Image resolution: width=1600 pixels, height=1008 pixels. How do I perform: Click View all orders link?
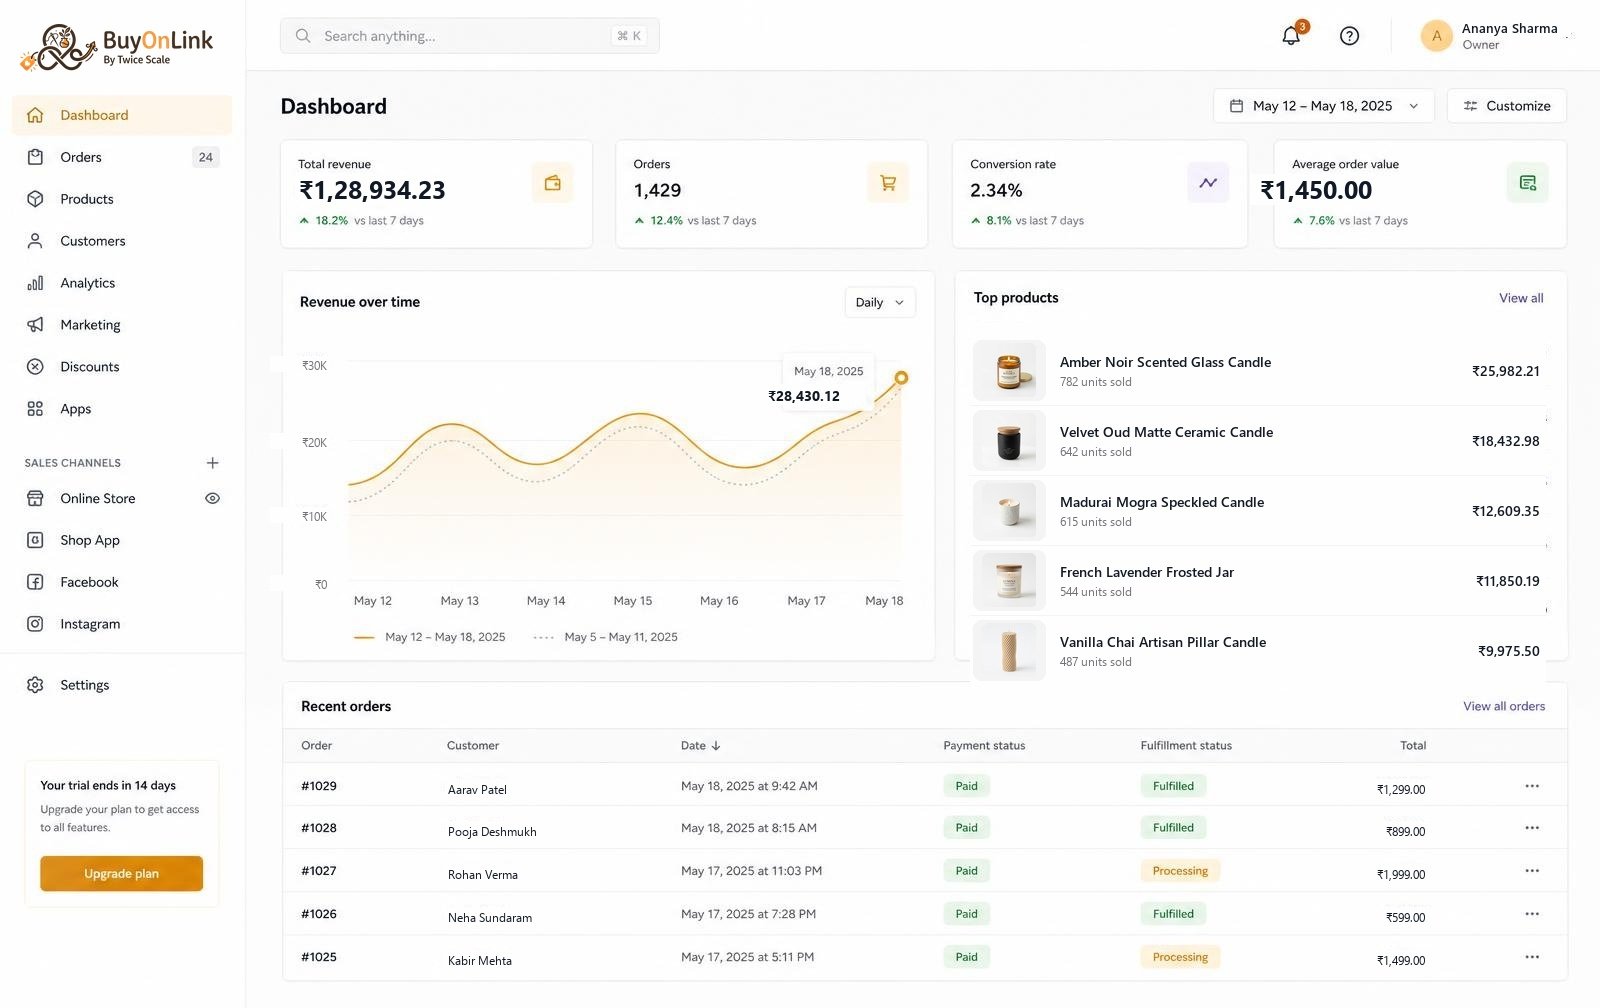pyautogui.click(x=1504, y=706)
